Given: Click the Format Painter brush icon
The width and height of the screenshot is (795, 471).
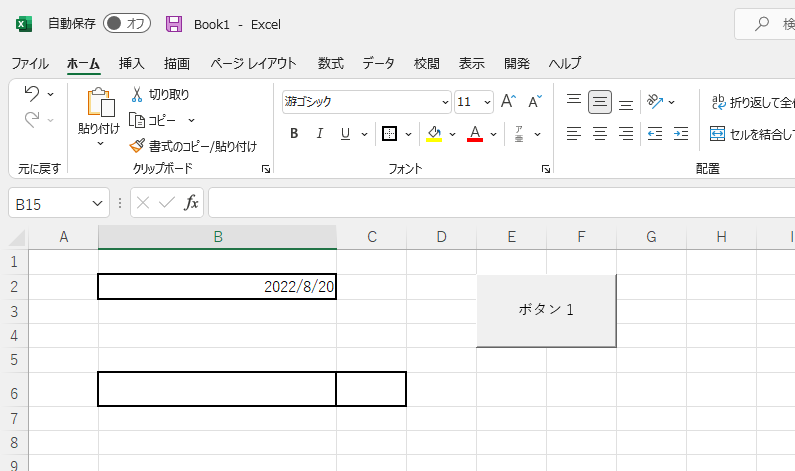Looking at the screenshot, I should click(x=138, y=146).
